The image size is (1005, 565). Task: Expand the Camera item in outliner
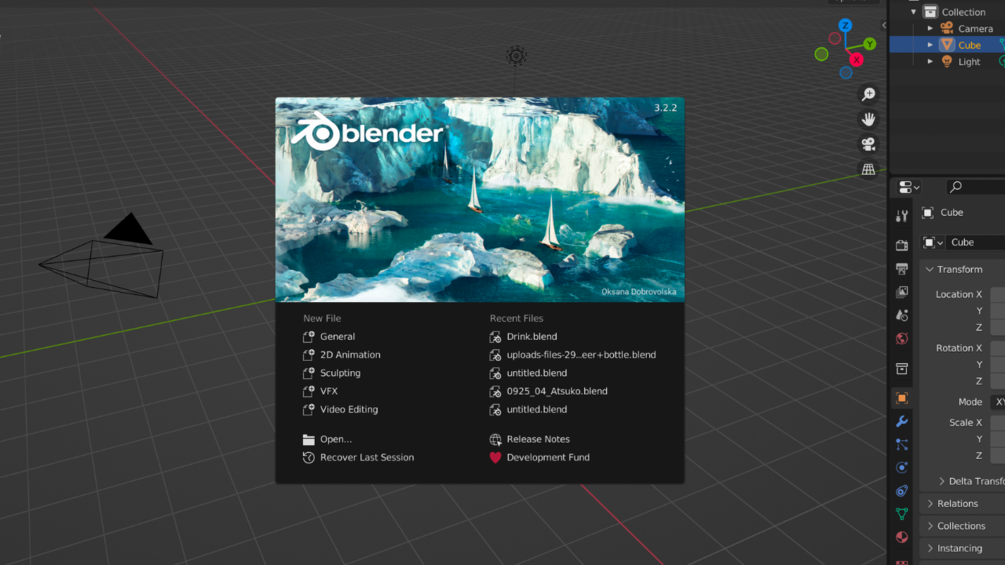930,28
